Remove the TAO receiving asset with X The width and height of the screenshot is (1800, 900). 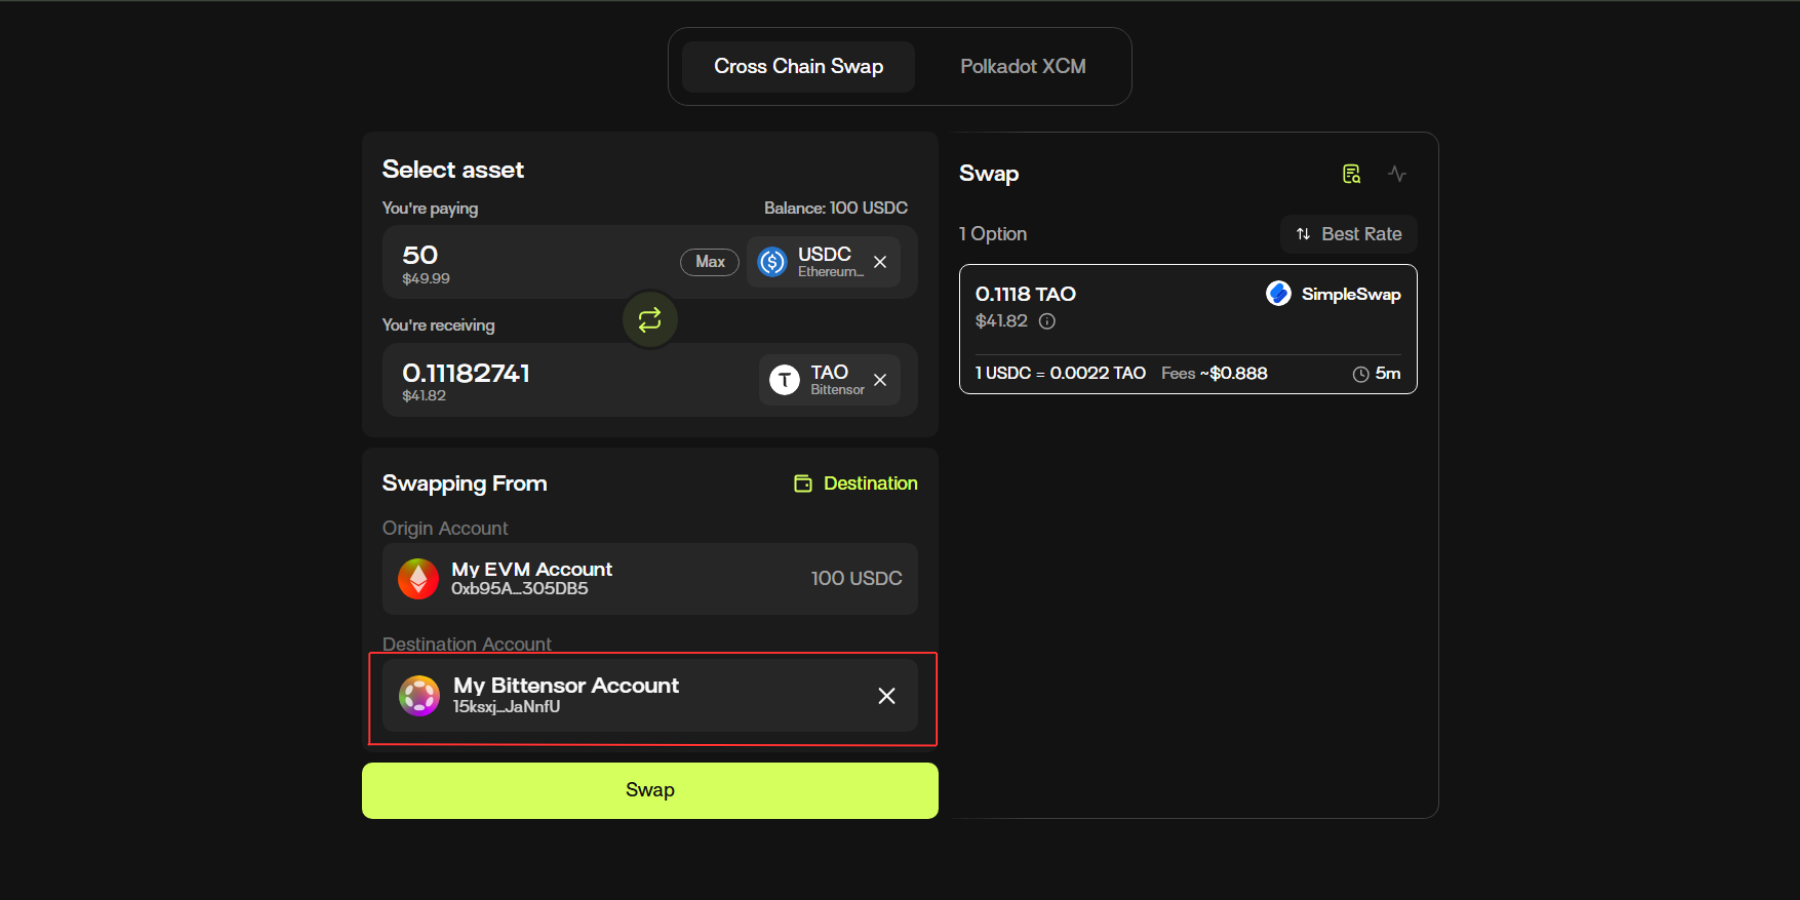[880, 380]
